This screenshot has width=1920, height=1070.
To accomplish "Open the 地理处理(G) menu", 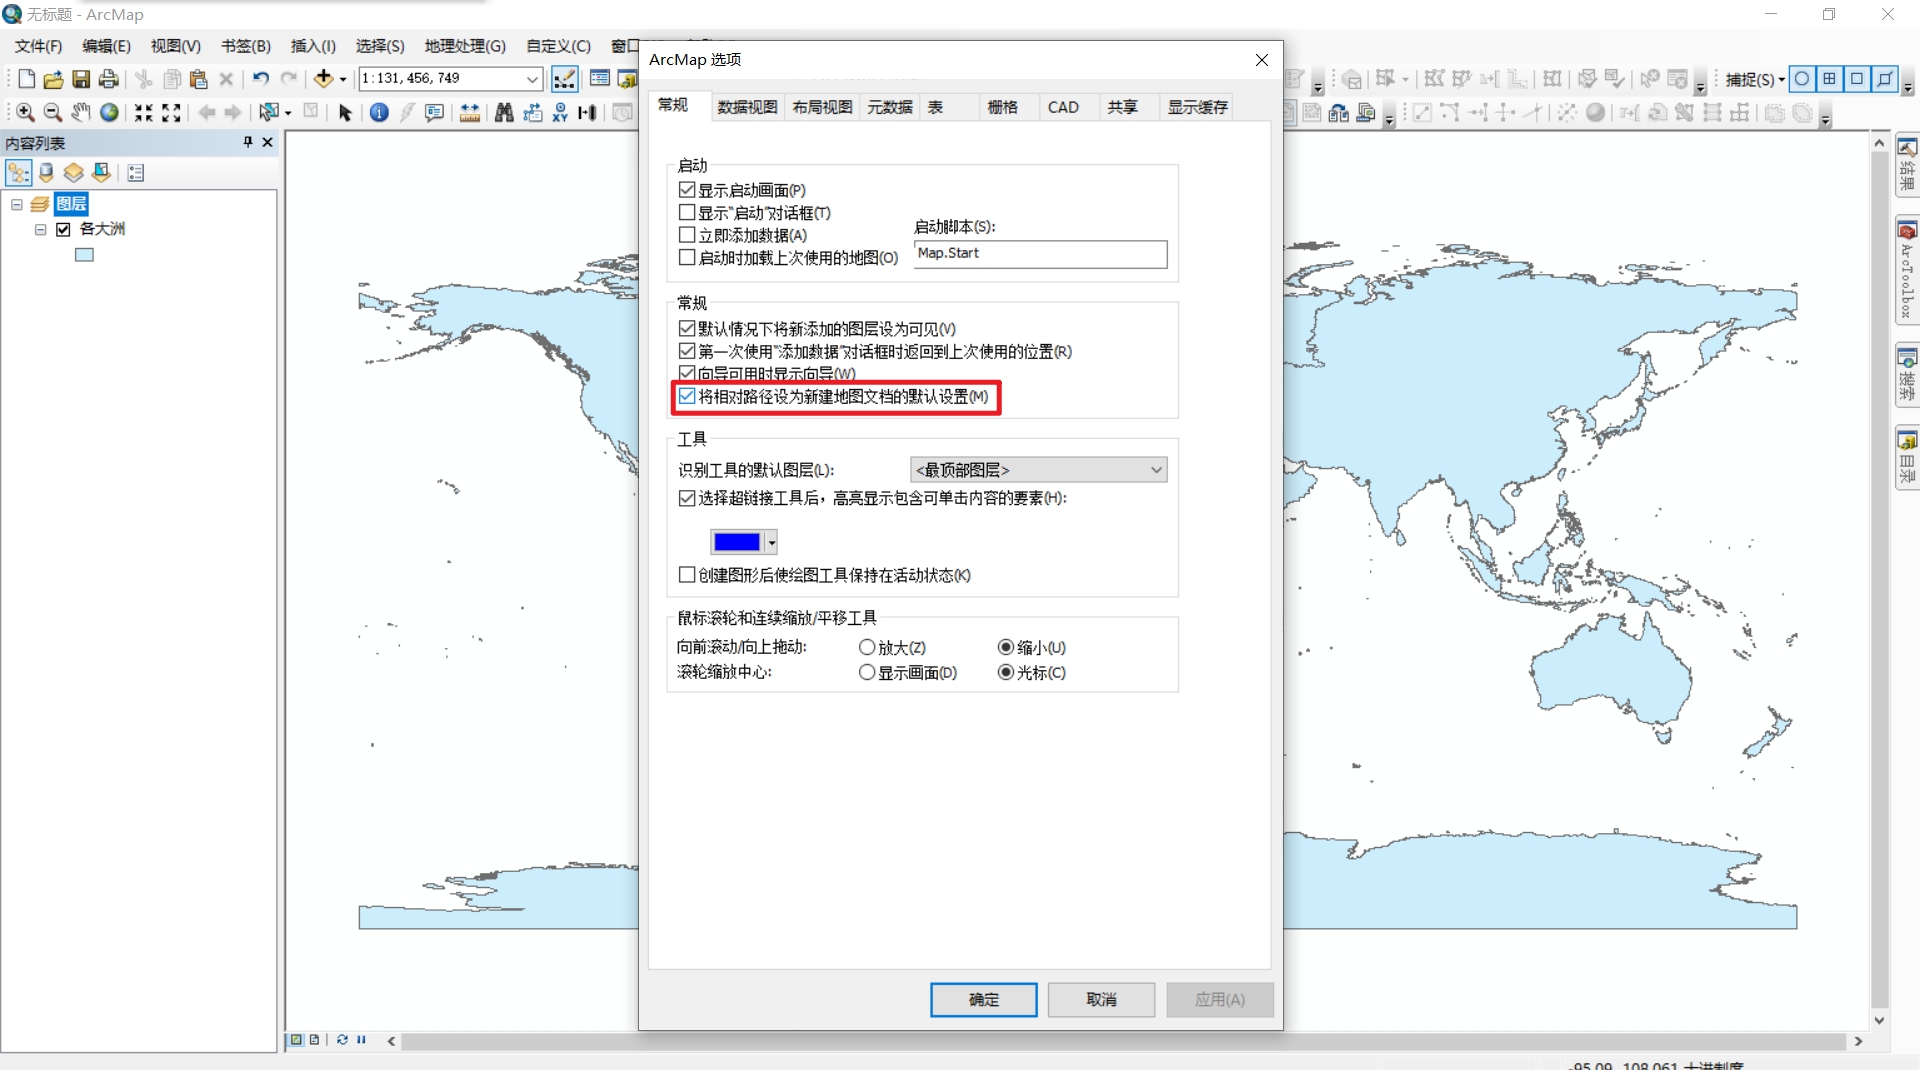I will 465,46.
